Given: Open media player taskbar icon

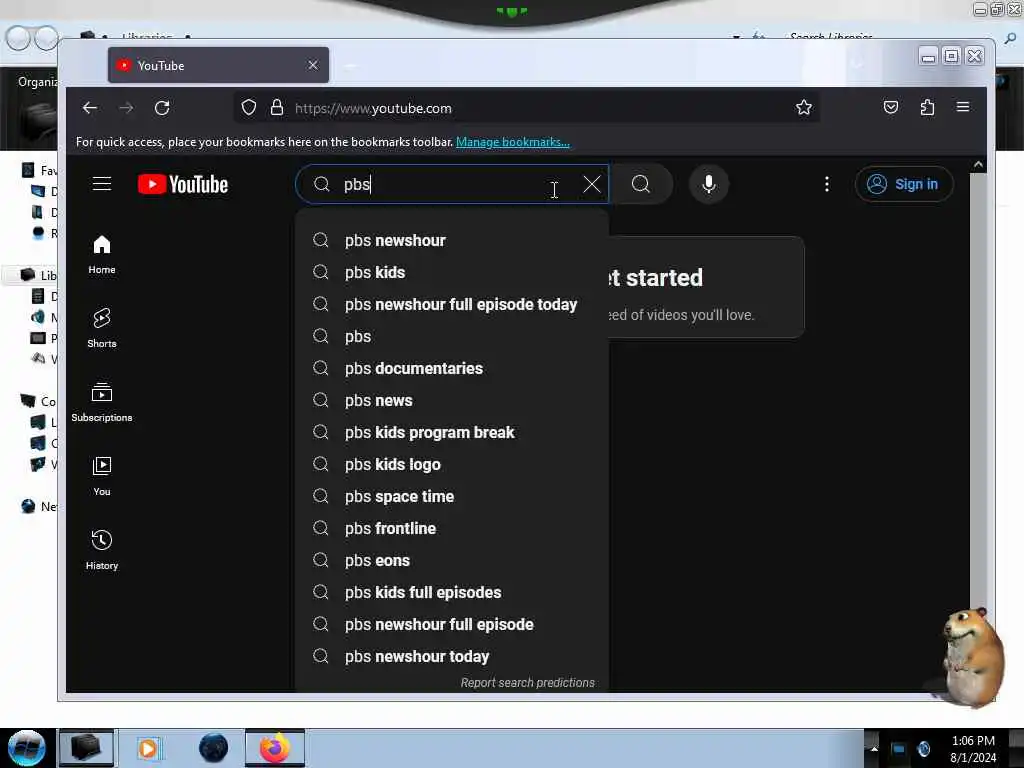Looking at the screenshot, I should [x=148, y=748].
